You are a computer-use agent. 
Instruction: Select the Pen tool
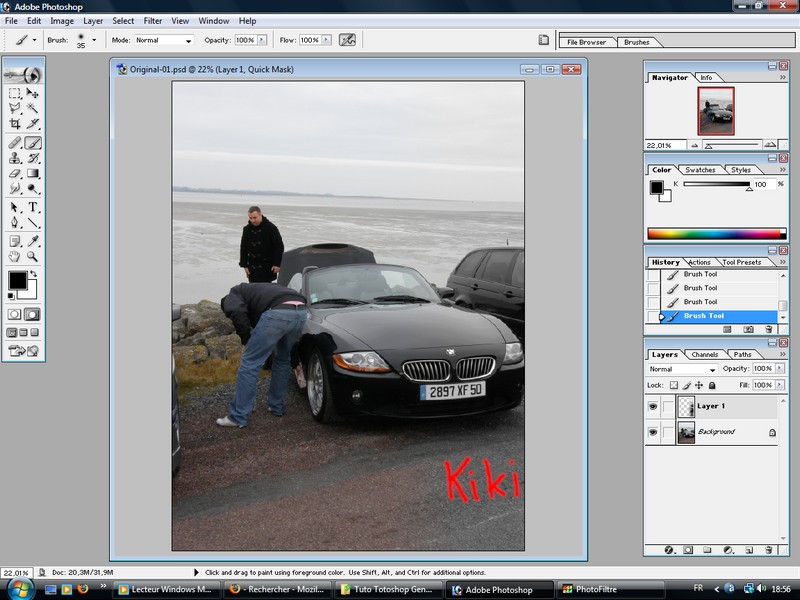click(x=15, y=222)
